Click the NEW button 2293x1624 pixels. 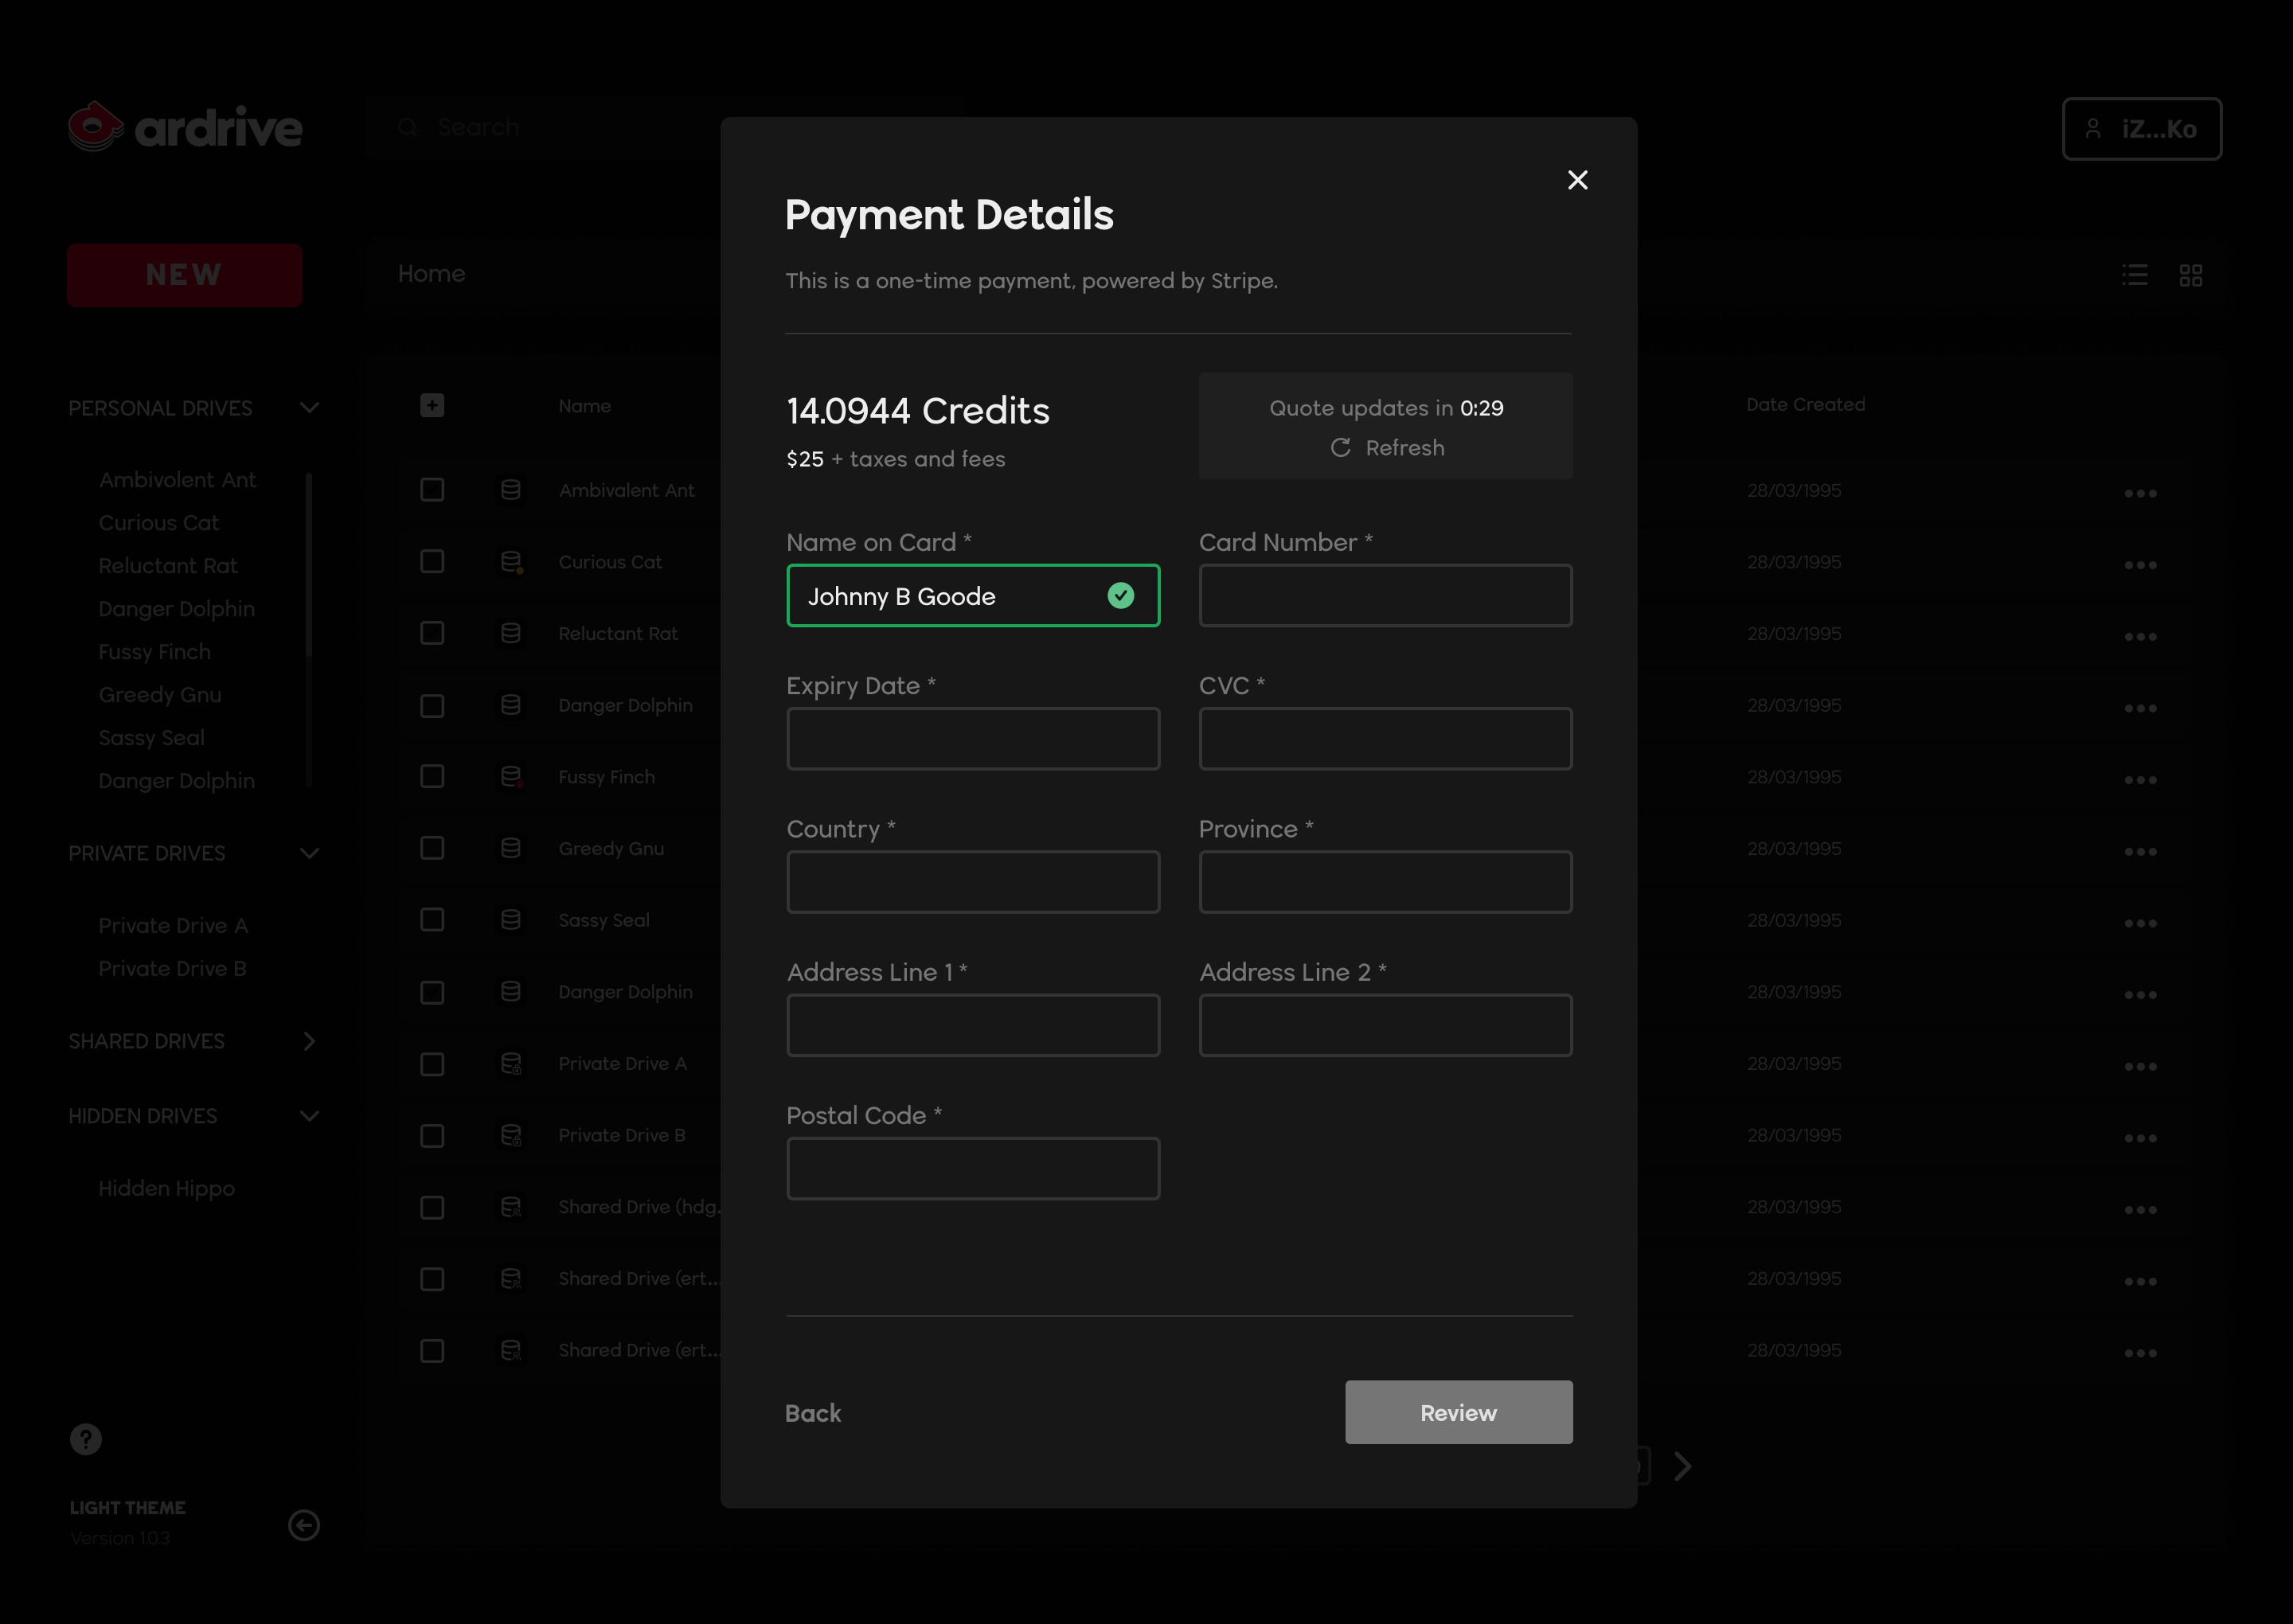[x=185, y=275]
